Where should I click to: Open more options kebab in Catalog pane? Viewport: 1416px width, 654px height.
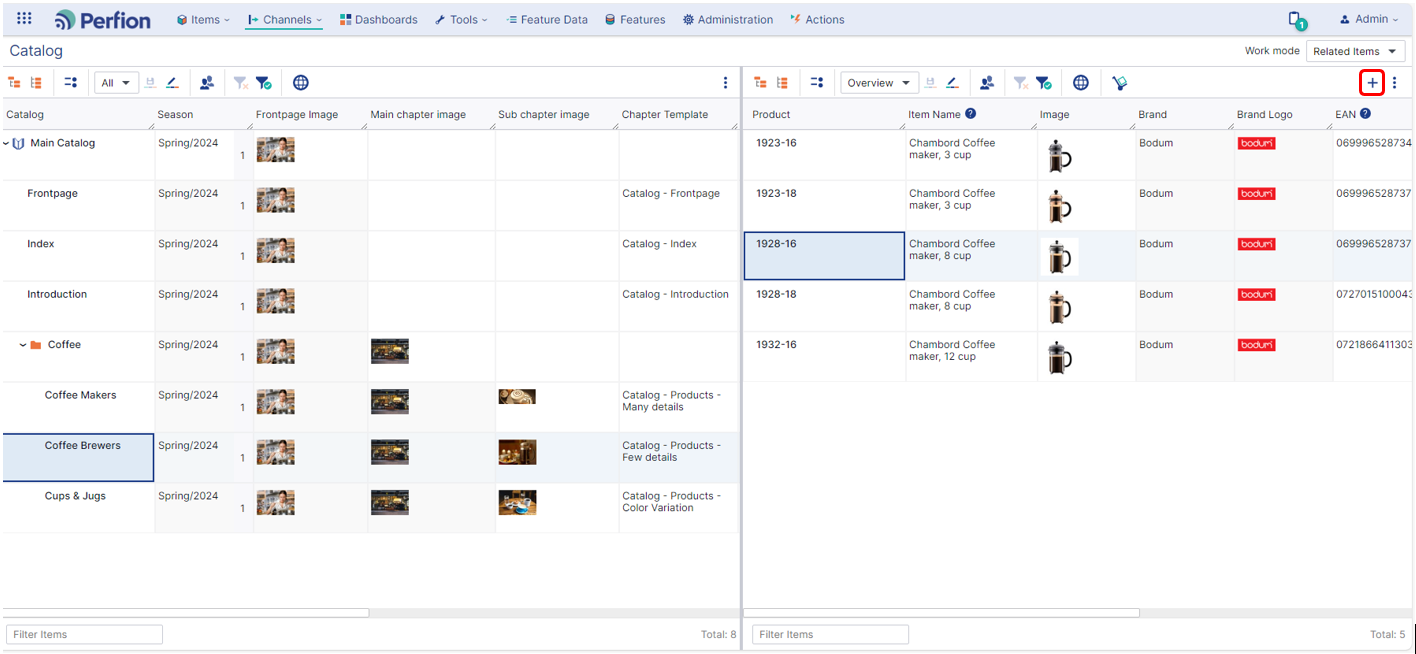726,83
